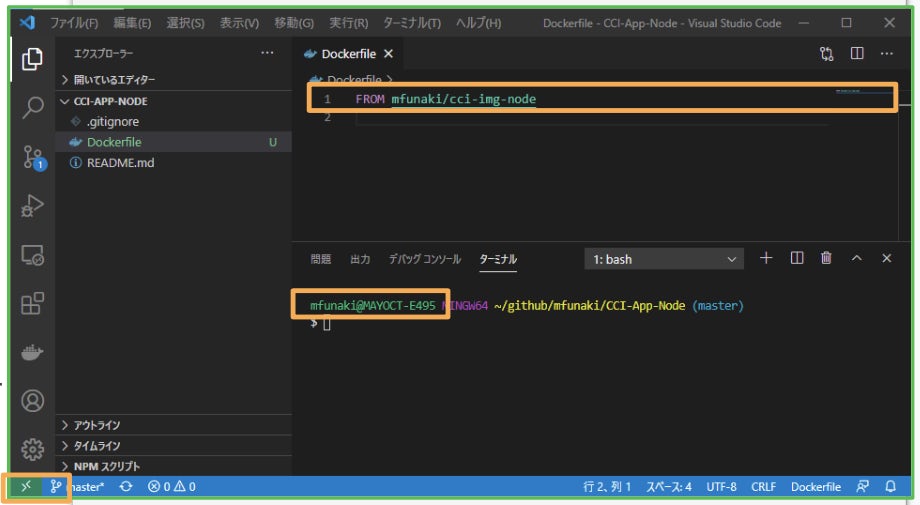The image size is (920, 505).
Task: Open the Search view in activity bar
Action: coord(32,107)
